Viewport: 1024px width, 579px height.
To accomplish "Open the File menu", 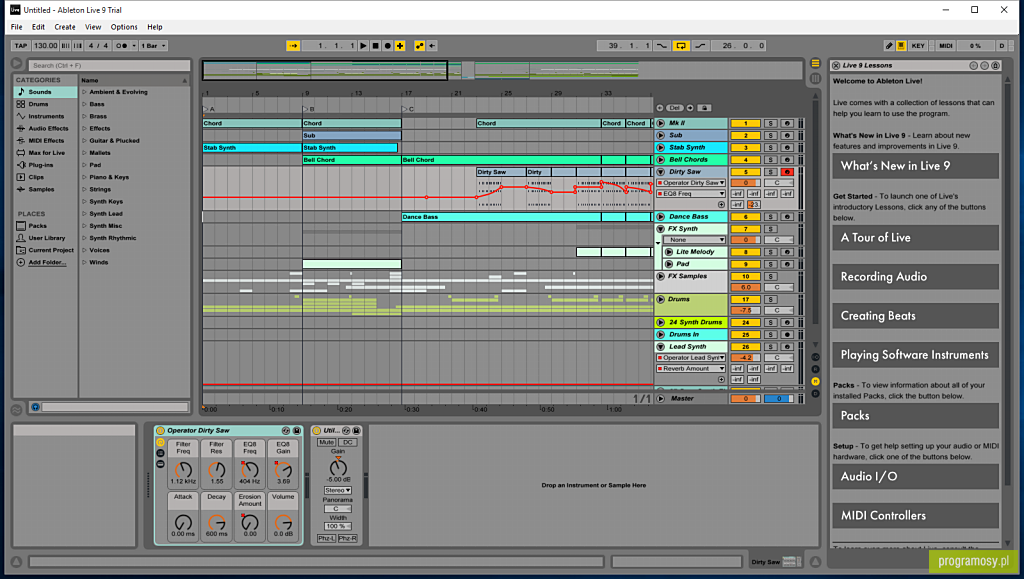I will click(x=16, y=27).
